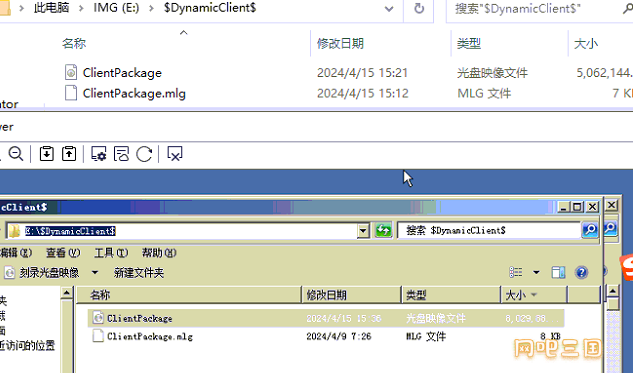Click the 新建文件夹 button
The width and height of the screenshot is (633, 373).
(138, 272)
